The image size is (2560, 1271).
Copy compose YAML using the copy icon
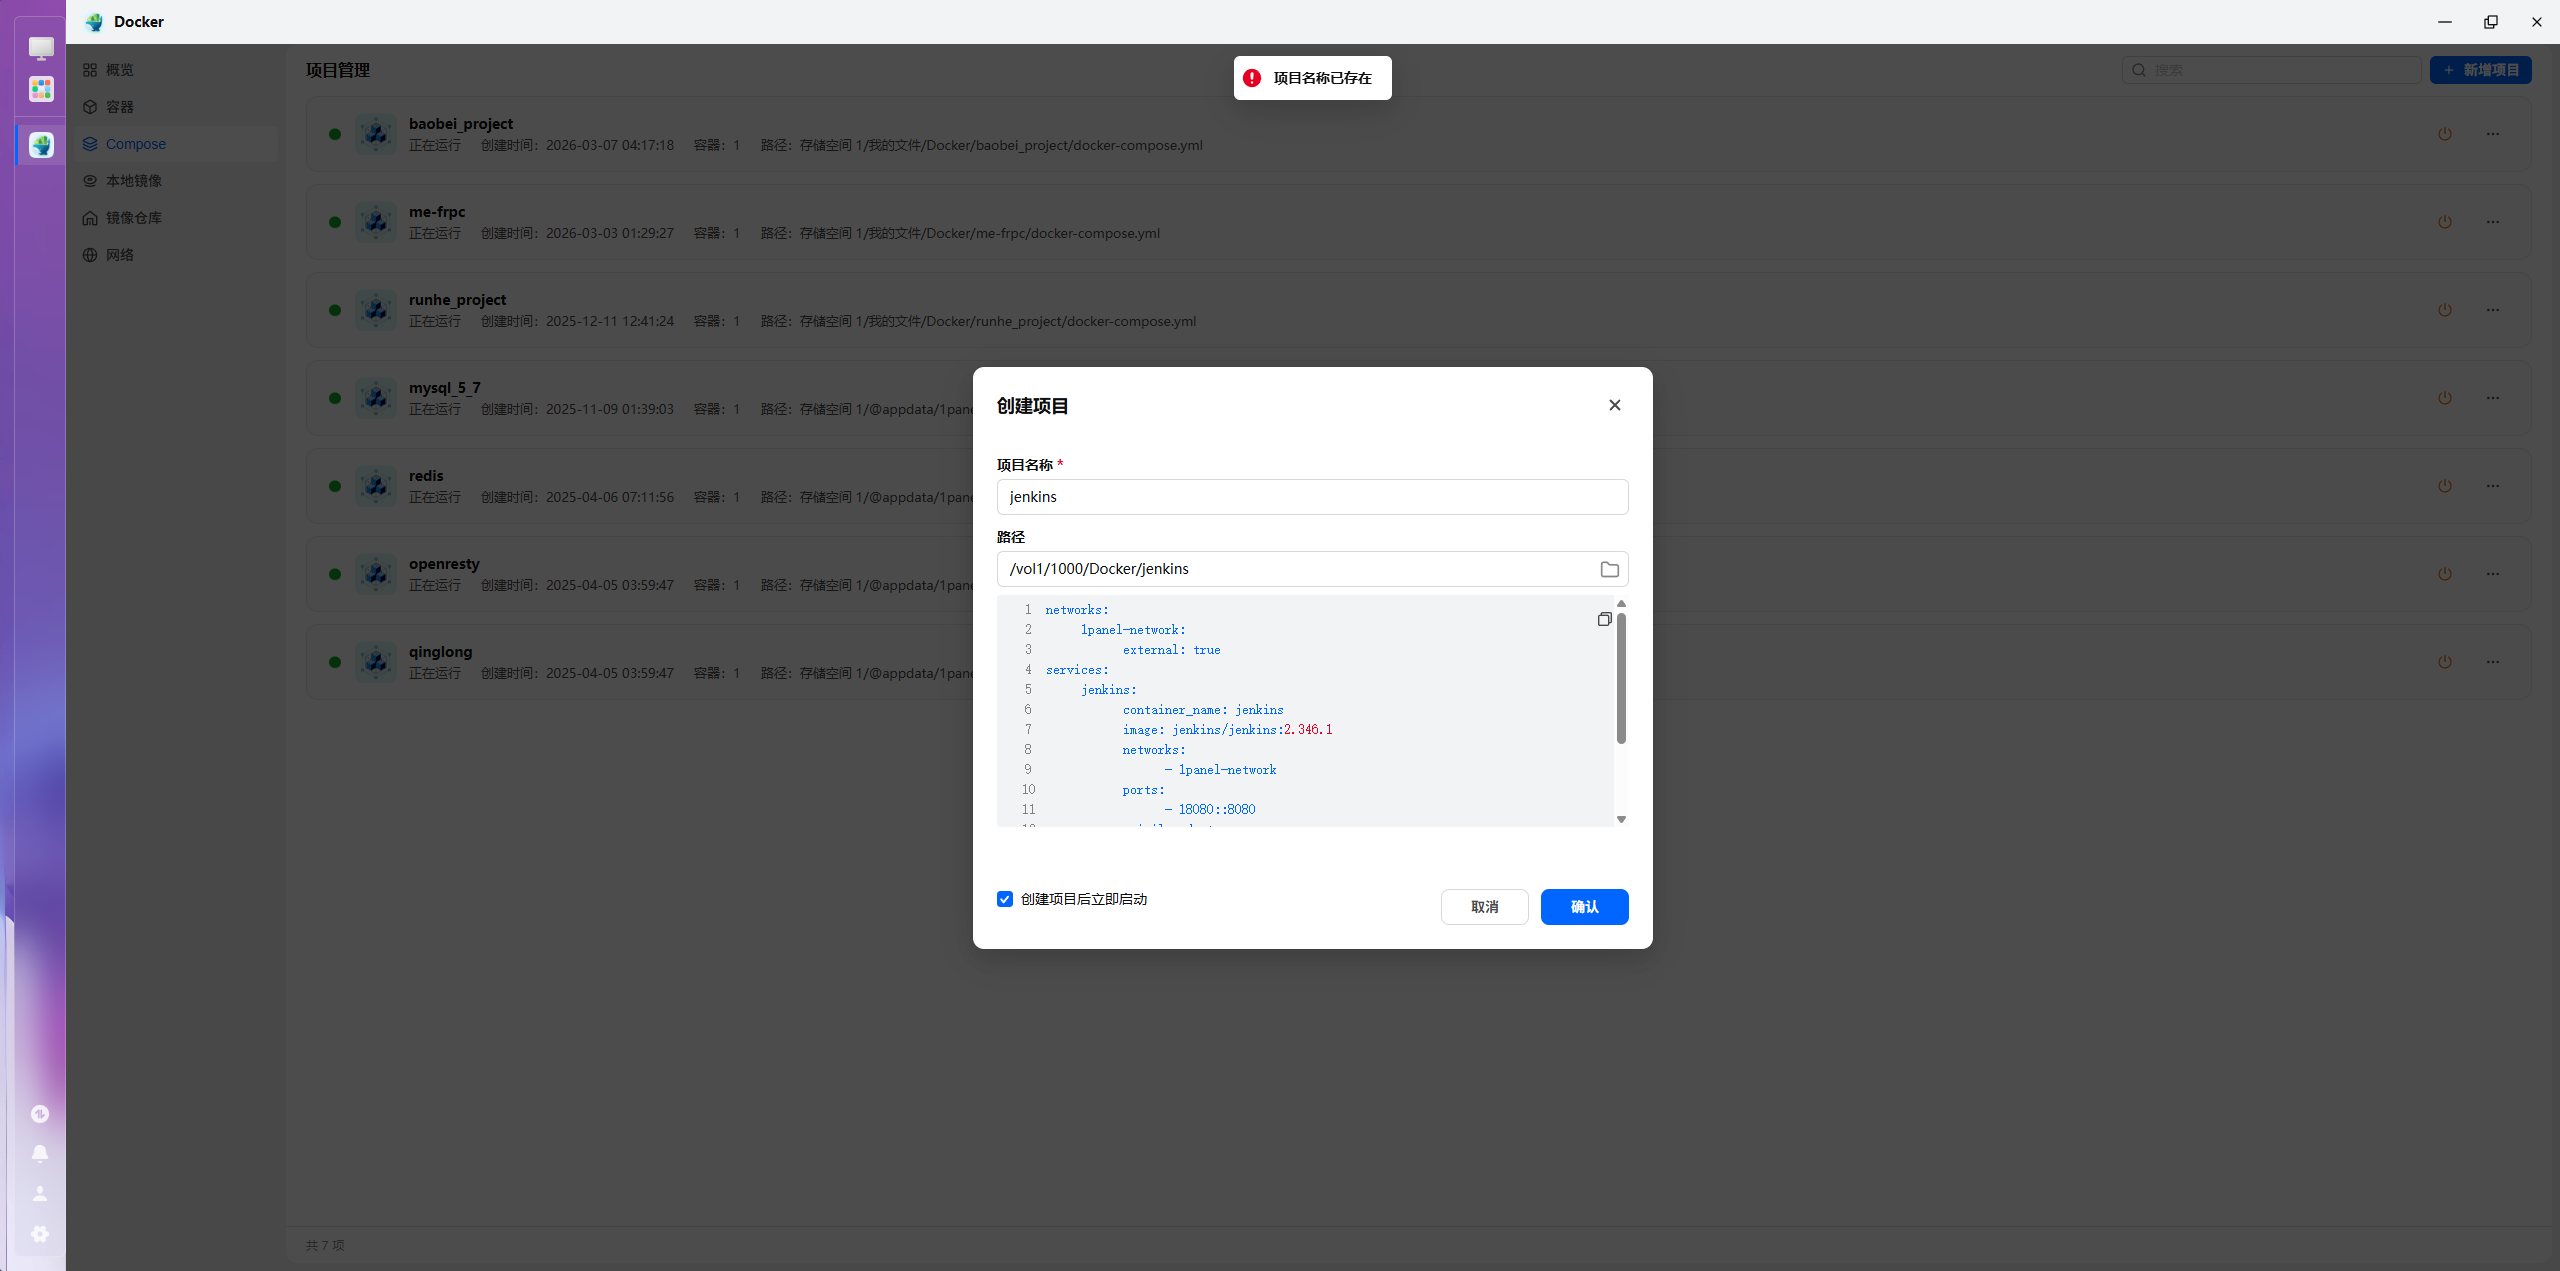click(1604, 619)
